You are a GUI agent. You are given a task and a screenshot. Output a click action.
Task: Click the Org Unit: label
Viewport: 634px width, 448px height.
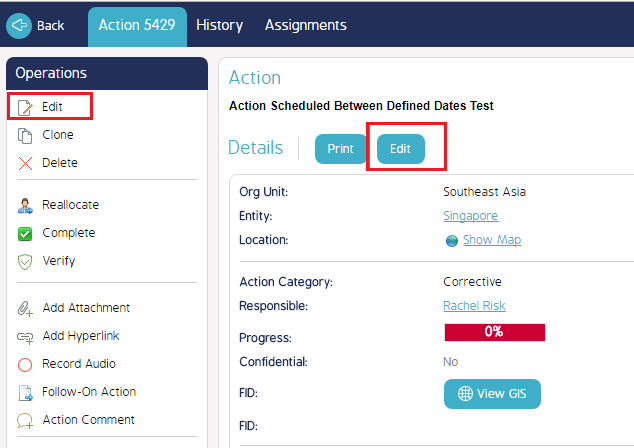point(264,192)
